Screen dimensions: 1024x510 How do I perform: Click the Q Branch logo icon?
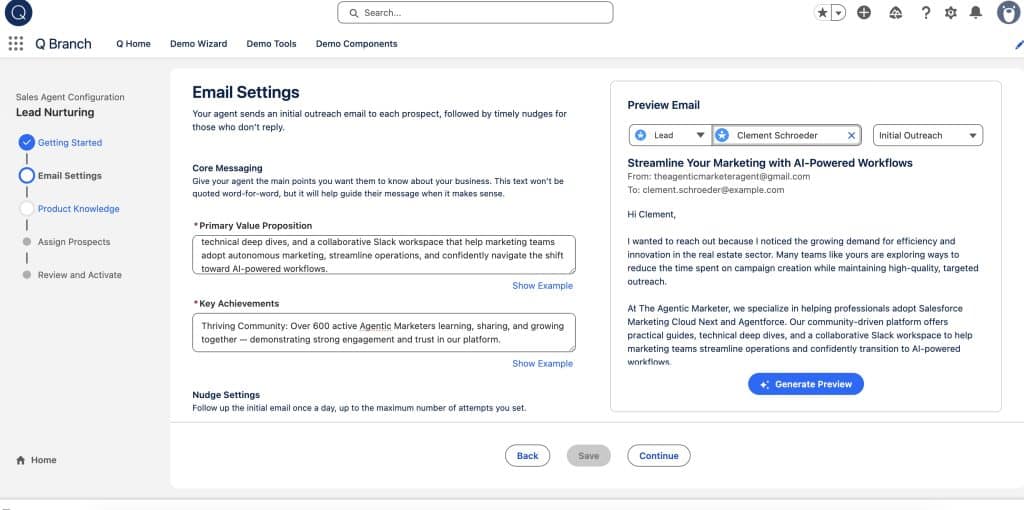point(18,12)
